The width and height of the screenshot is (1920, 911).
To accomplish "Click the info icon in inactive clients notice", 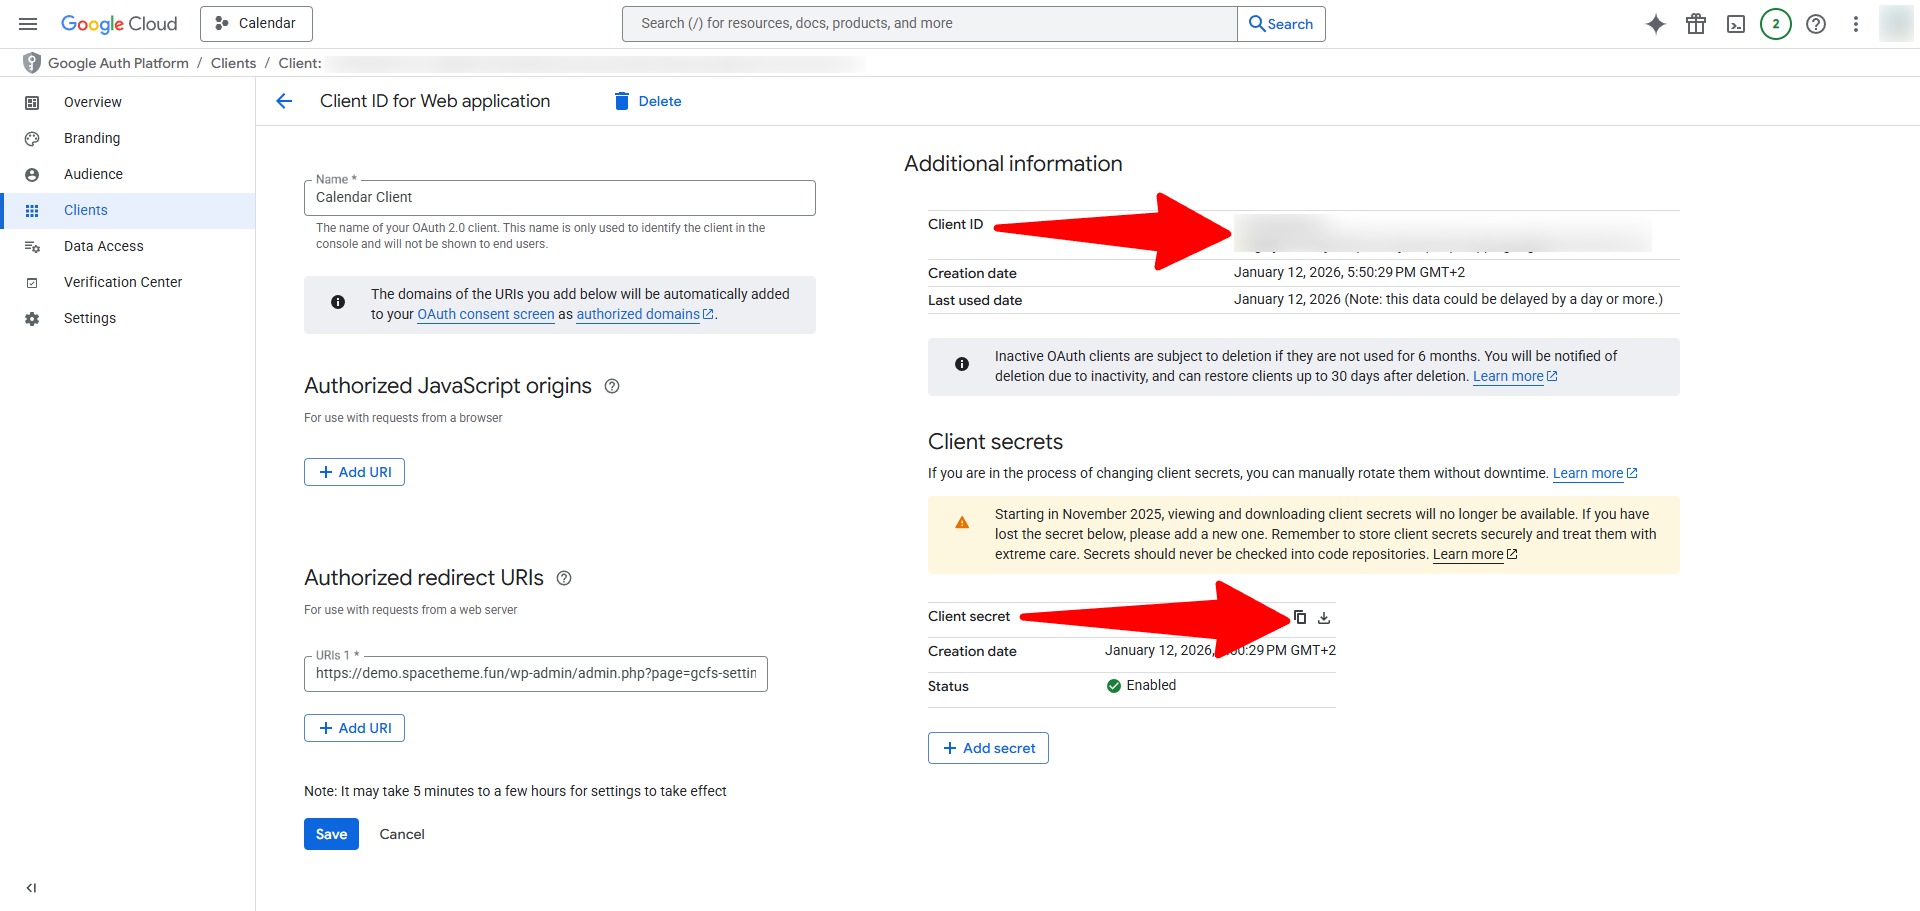I will coord(962,364).
